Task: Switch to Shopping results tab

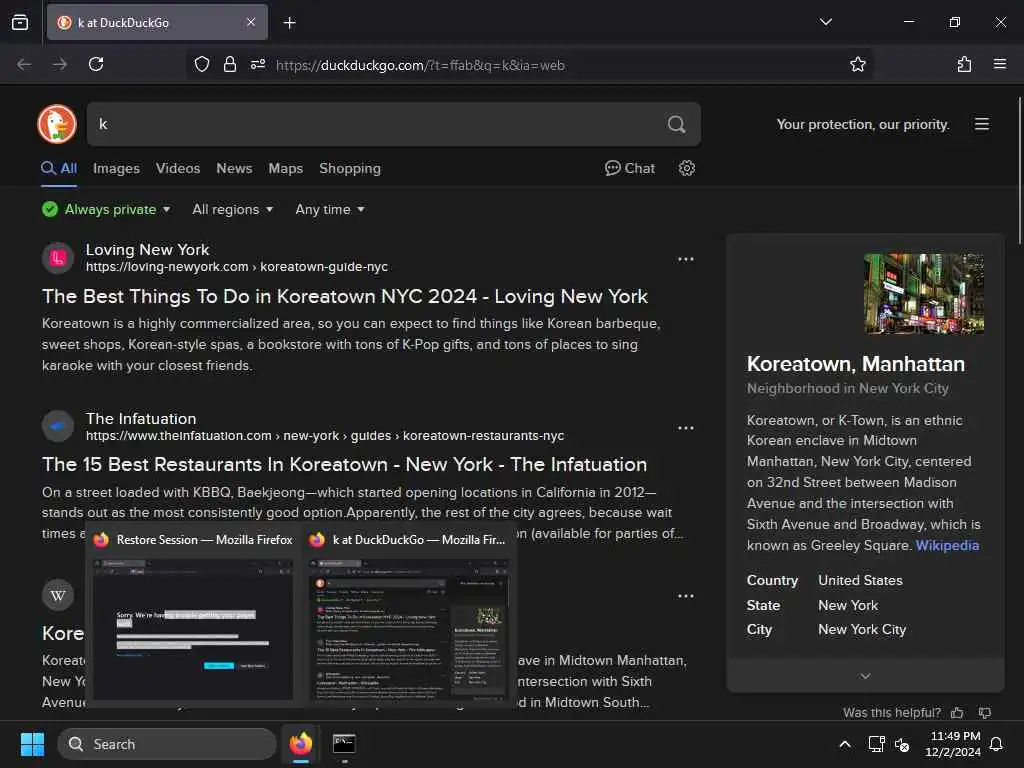Action: [x=349, y=168]
